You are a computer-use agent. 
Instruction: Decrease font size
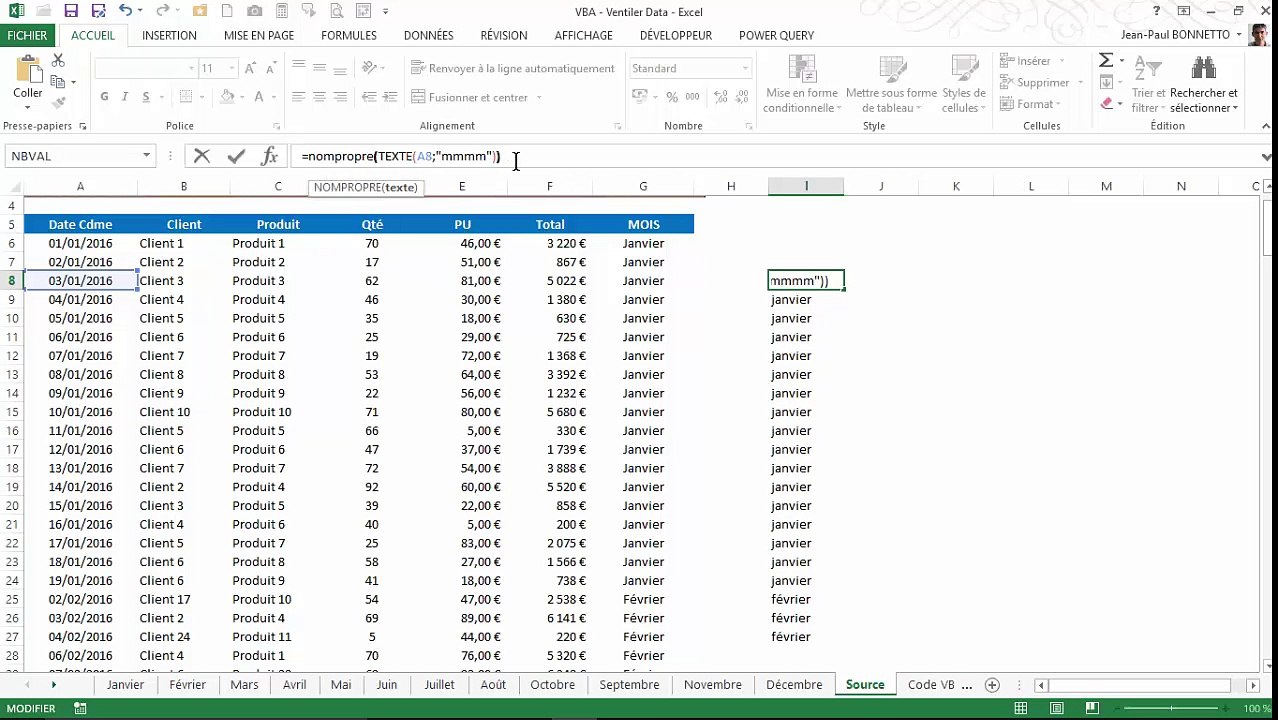[x=270, y=68]
